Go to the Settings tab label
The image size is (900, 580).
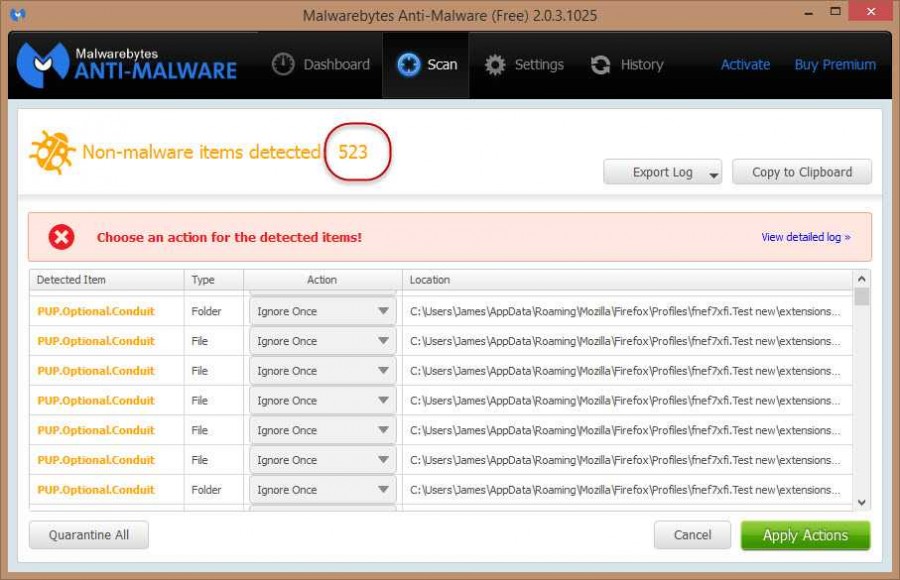pyautogui.click(x=539, y=64)
